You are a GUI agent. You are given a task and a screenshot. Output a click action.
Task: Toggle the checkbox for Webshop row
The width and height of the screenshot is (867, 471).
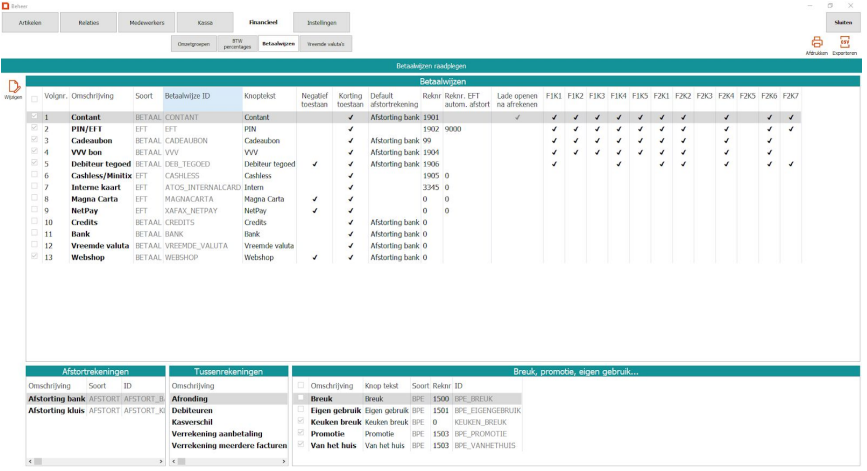(x=36, y=257)
